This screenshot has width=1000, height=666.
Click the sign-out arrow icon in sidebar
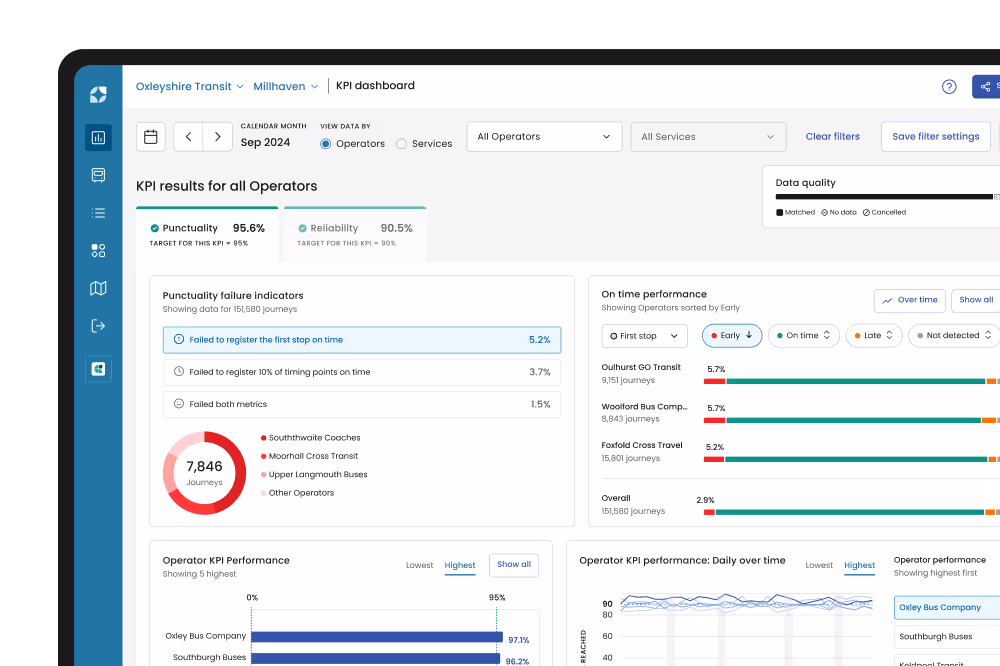pos(98,326)
